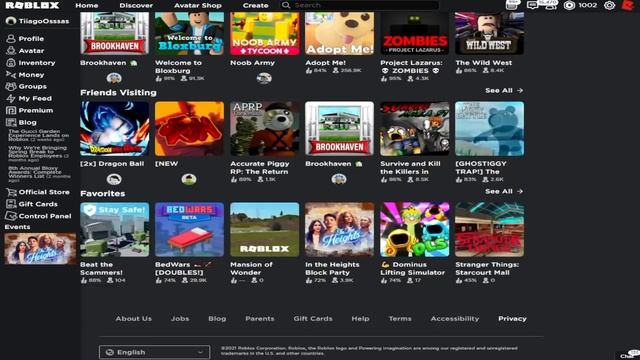
Task: Open the About Us footer link
Action: pyautogui.click(x=133, y=318)
